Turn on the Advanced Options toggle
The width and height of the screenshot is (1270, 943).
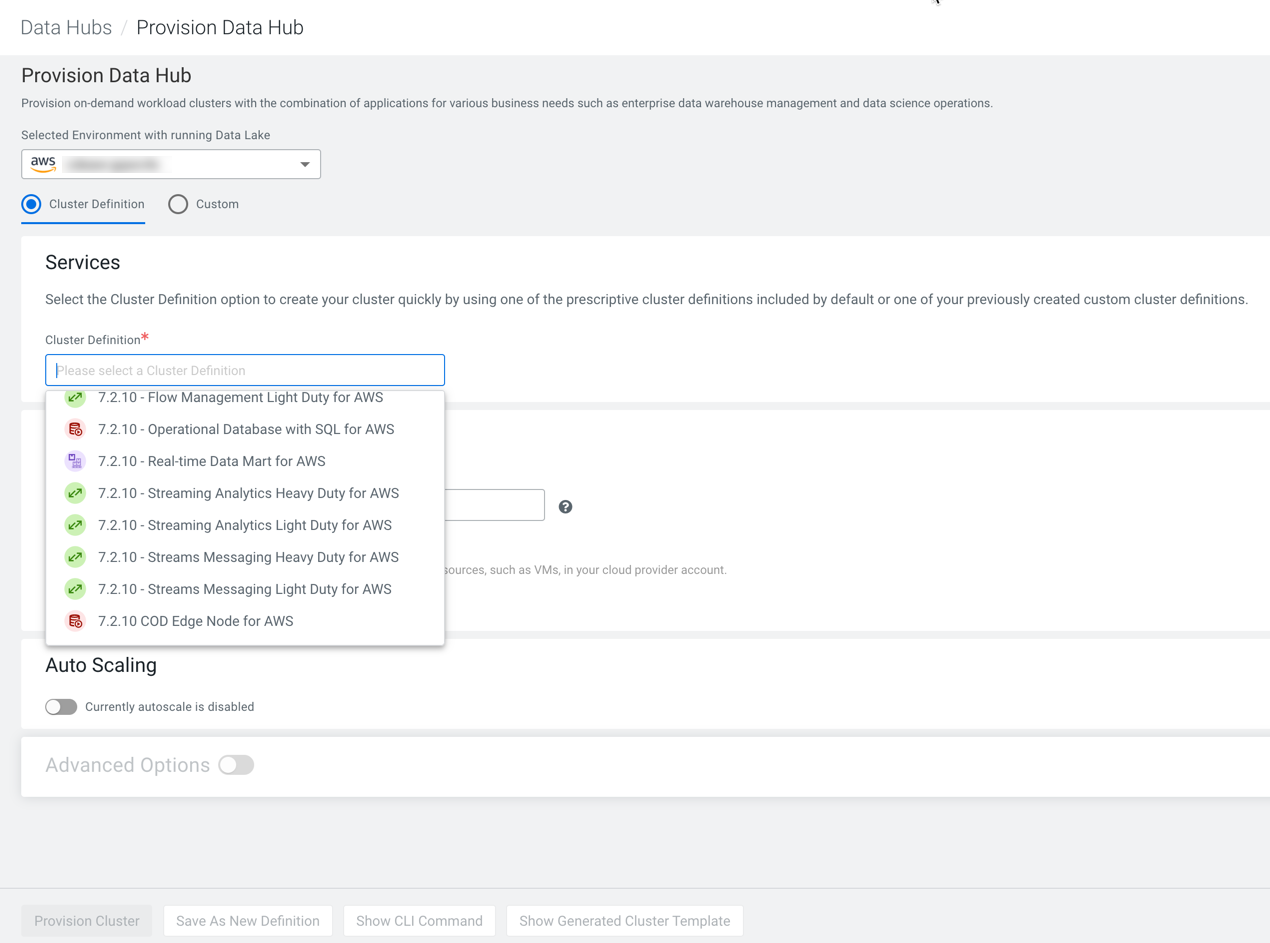pos(236,765)
